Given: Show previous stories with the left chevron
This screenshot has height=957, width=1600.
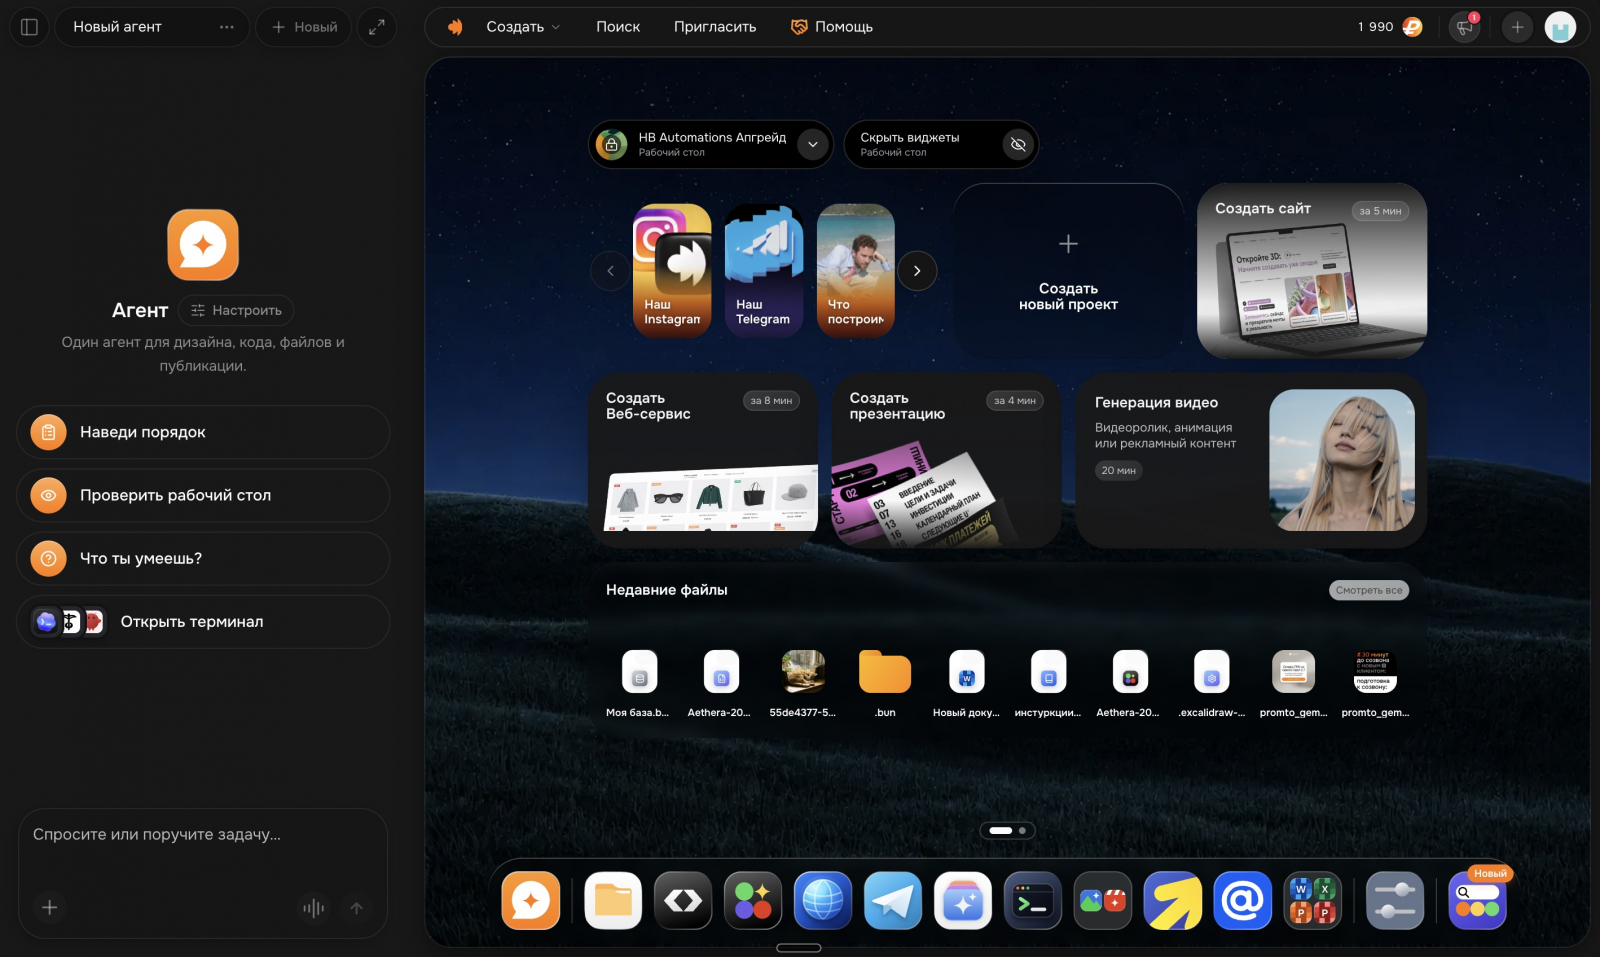Looking at the screenshot, I should (610, 271).
